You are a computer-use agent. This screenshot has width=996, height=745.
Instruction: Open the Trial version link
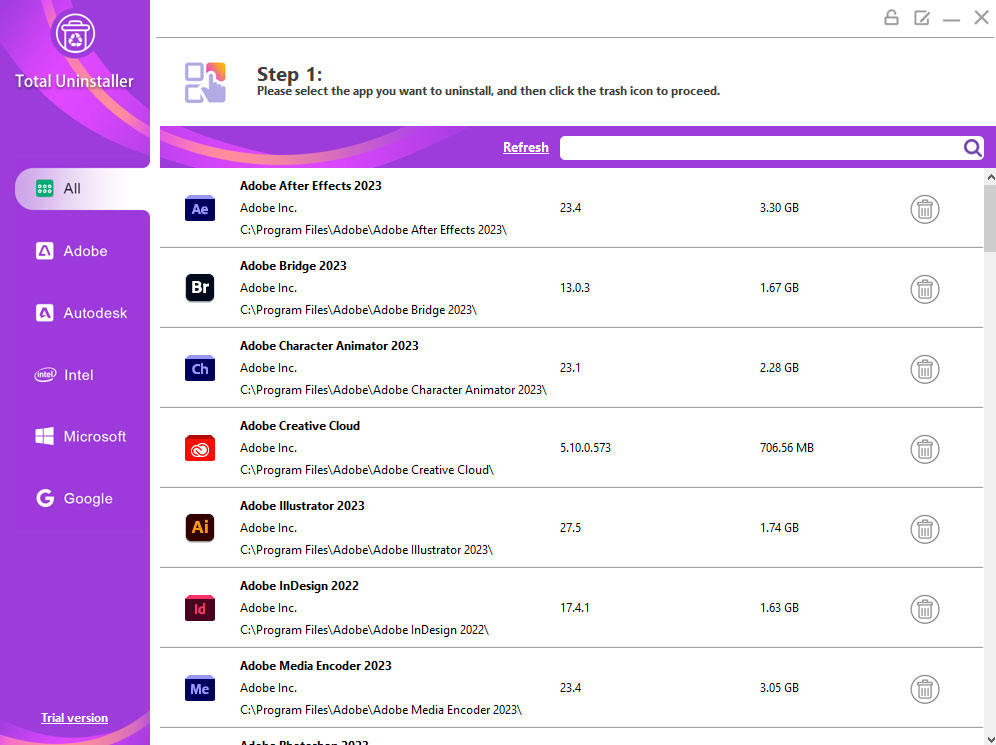74,718
